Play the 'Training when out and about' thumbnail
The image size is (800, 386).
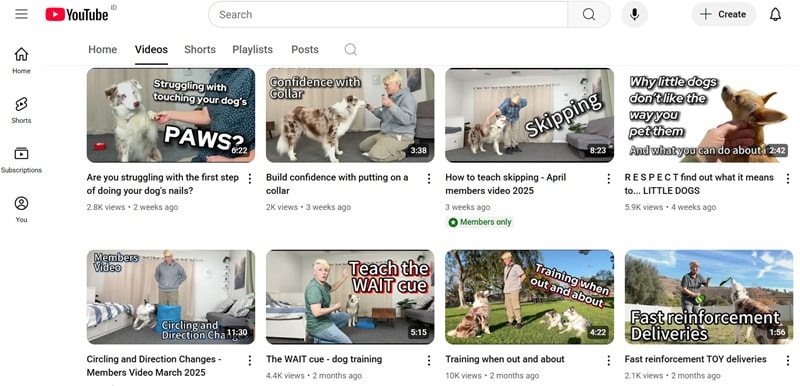(530, 297)
